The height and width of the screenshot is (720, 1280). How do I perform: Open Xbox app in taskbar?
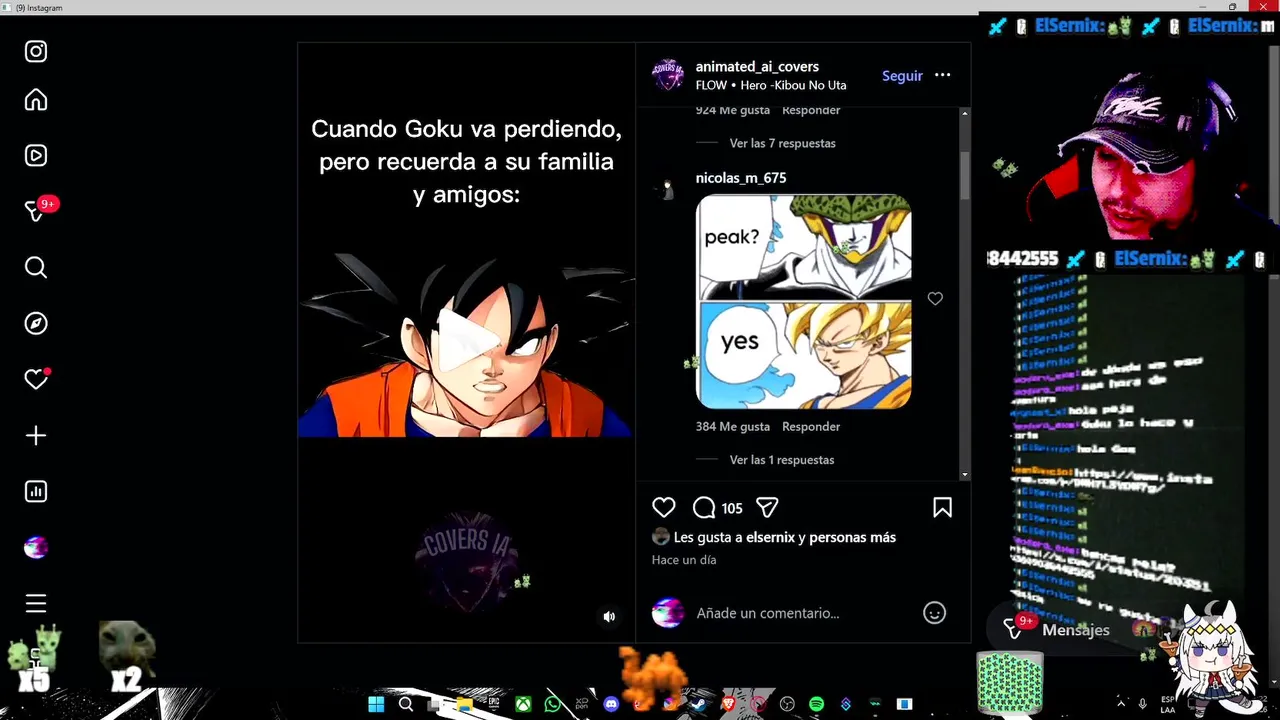(523, 704)
